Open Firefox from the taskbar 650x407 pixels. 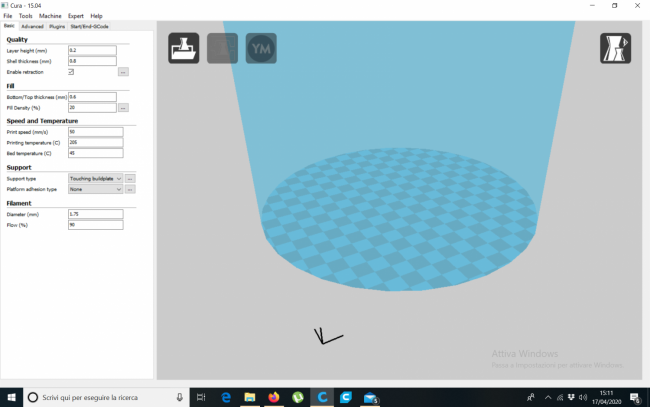click(274, 397)
